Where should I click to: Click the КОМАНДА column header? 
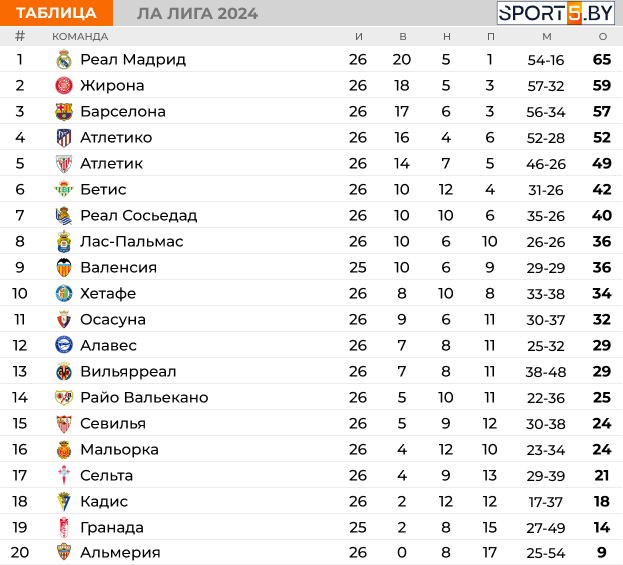(80, 37)
